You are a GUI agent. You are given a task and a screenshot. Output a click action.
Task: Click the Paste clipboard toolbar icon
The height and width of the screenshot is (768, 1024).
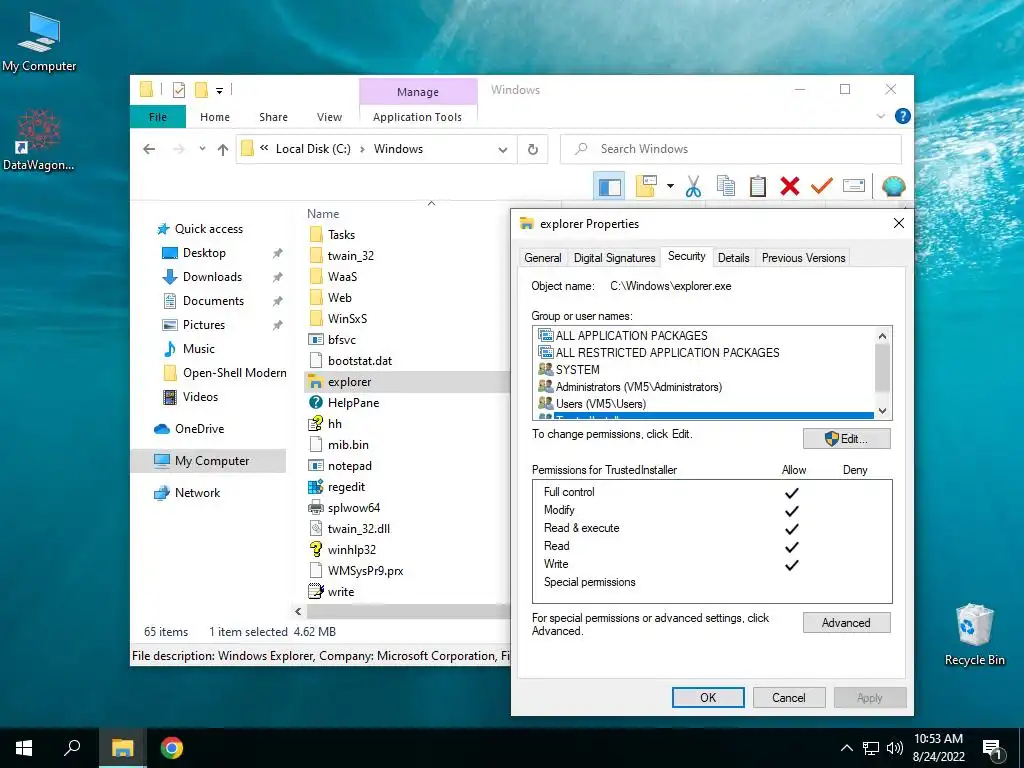point(758,186)
